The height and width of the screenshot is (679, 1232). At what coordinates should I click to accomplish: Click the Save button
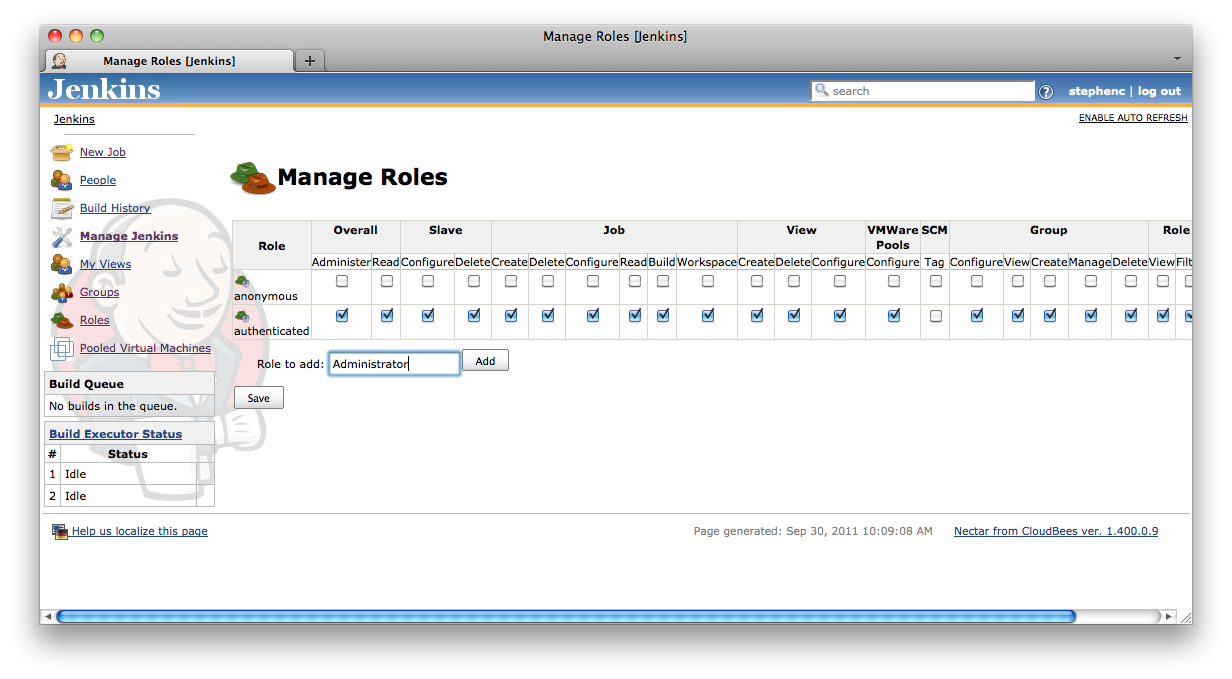point(259,398)
